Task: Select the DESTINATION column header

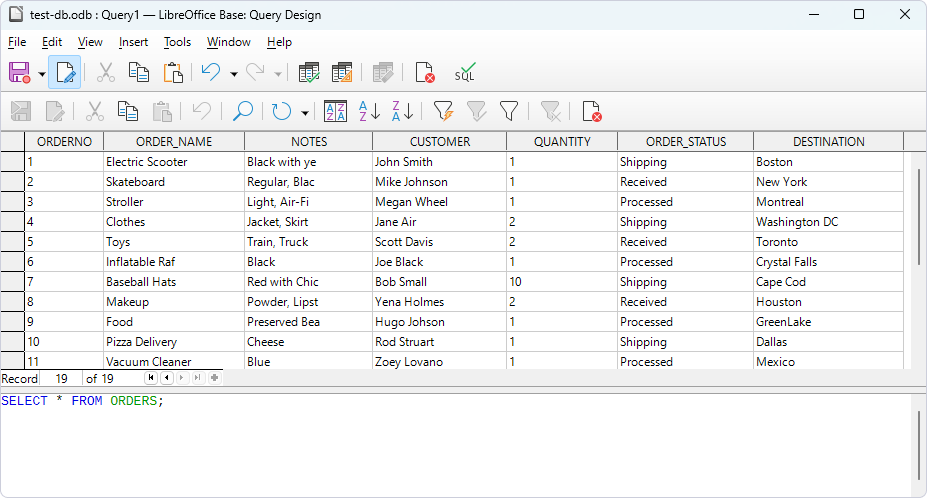Action: pos(829,142)
